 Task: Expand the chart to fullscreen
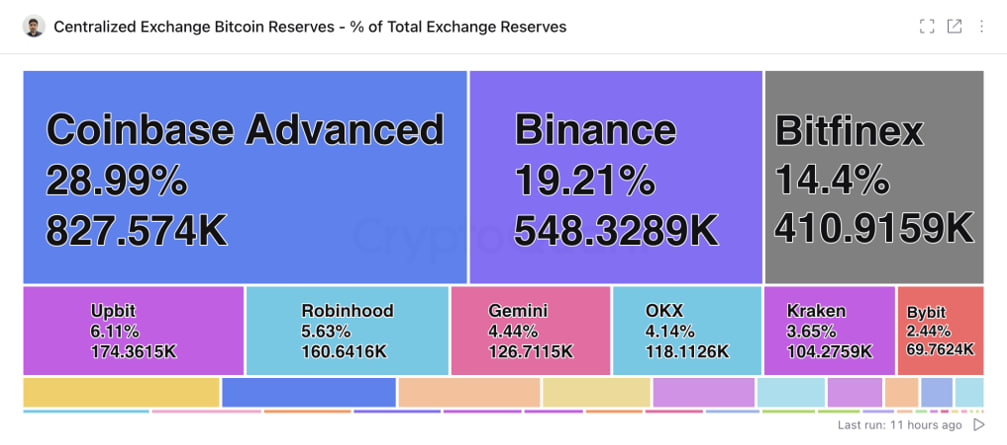click(927, 27)
